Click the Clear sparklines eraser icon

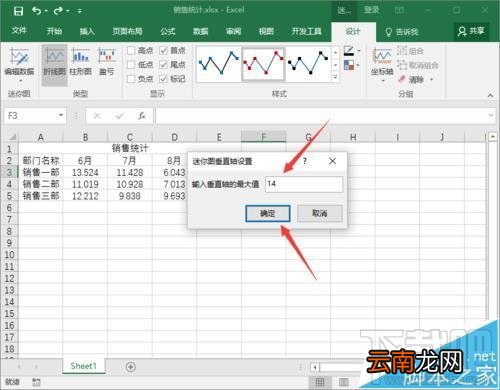tap(402, 79)
